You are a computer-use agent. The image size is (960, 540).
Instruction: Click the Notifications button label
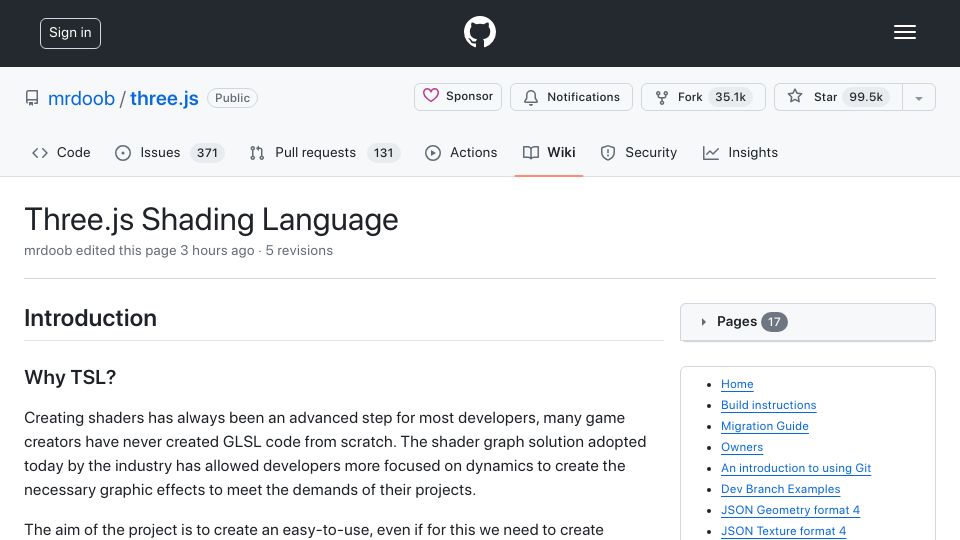point(583,97)
